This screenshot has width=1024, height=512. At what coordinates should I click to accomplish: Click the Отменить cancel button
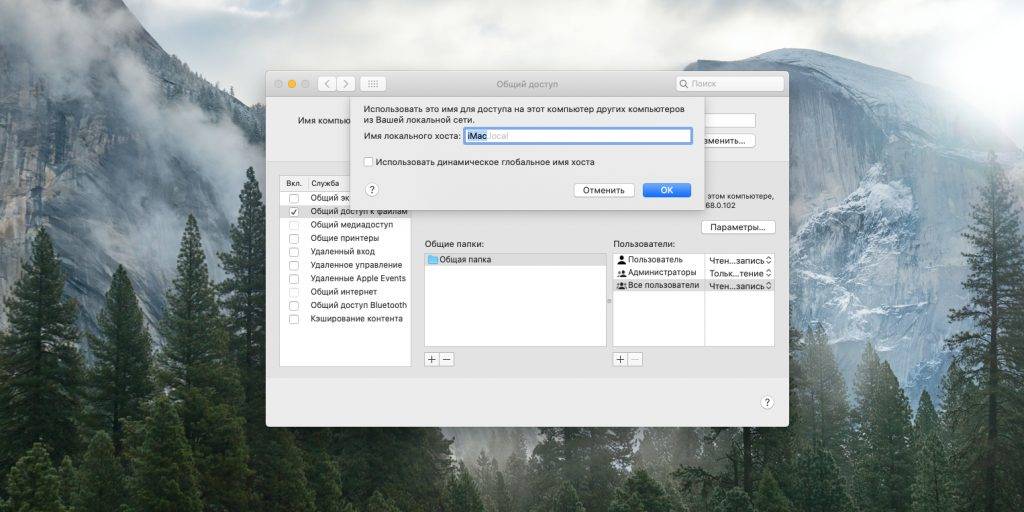click(604, 190)
